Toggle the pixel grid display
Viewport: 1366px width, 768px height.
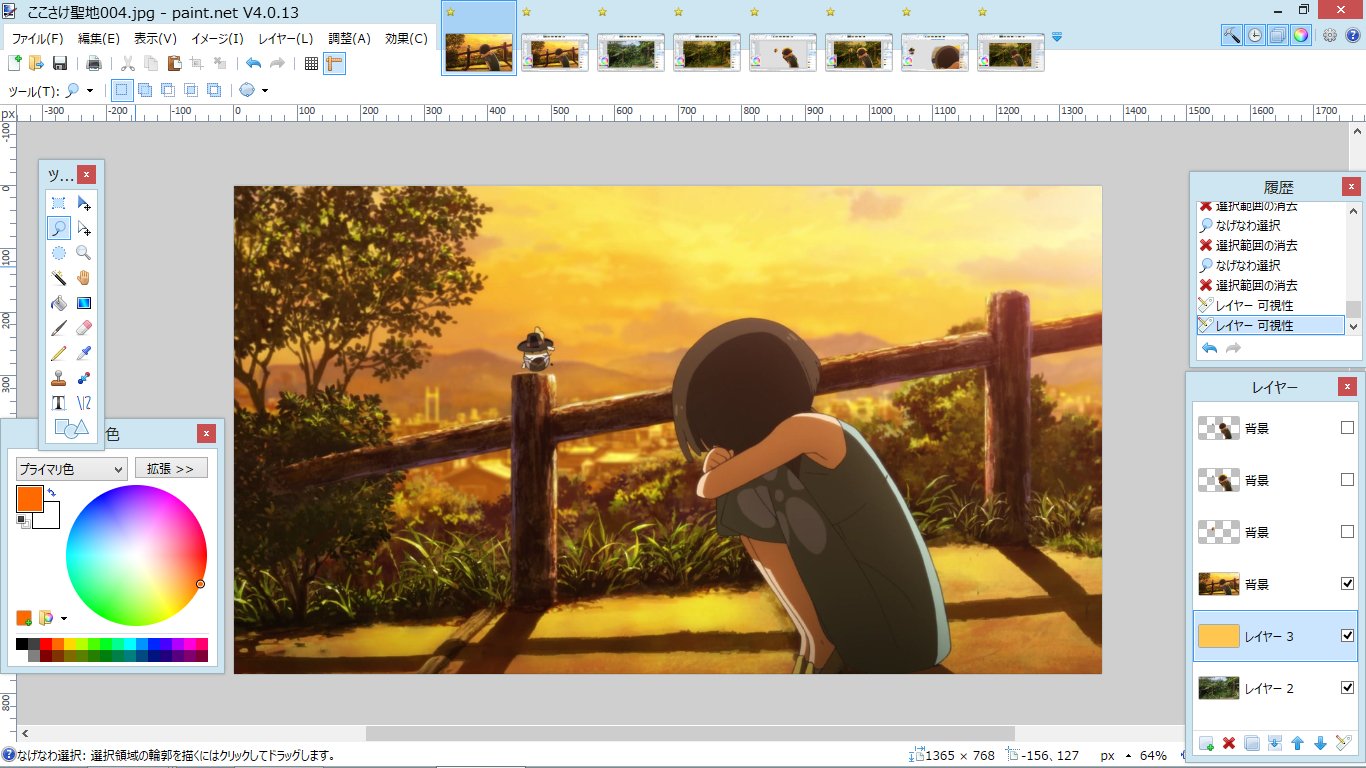coord(311,64)
